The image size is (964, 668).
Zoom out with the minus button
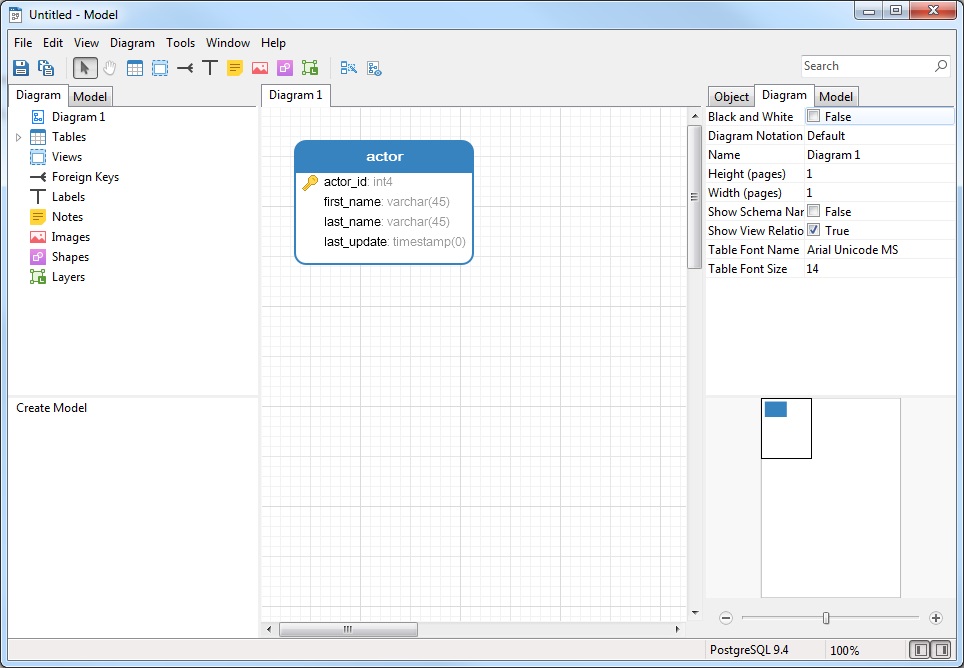tap(726, 618)
